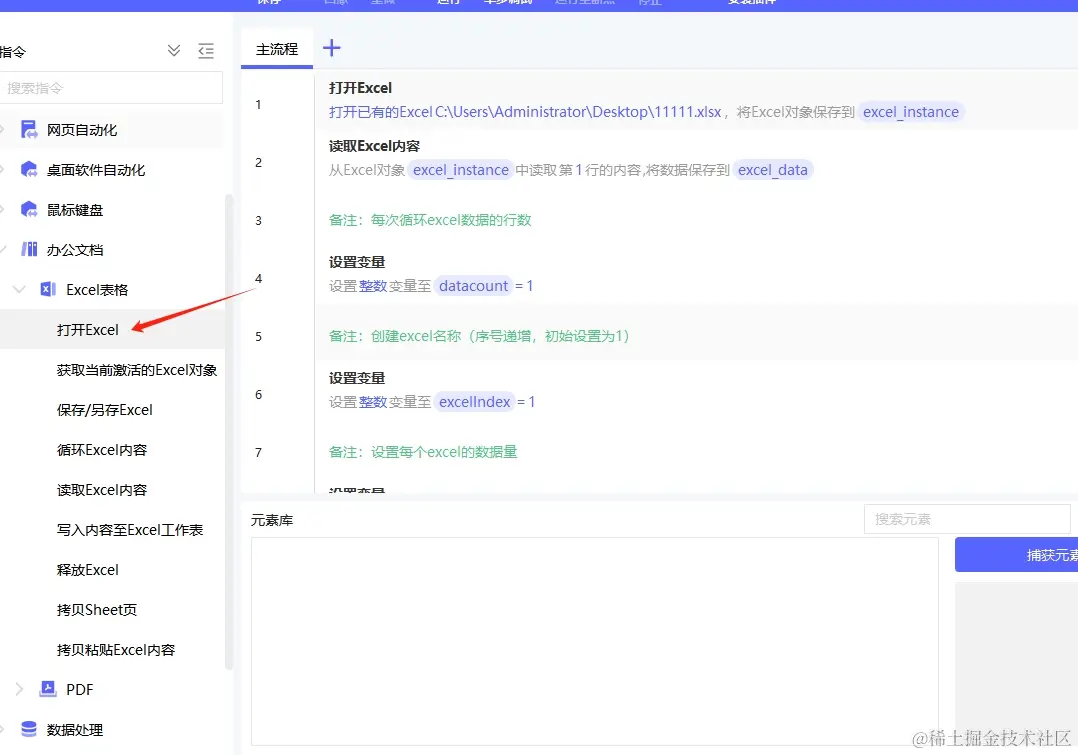Click the 指令 panel title
The height and width of the screenshot is (755, 1078).
(13, 52)
